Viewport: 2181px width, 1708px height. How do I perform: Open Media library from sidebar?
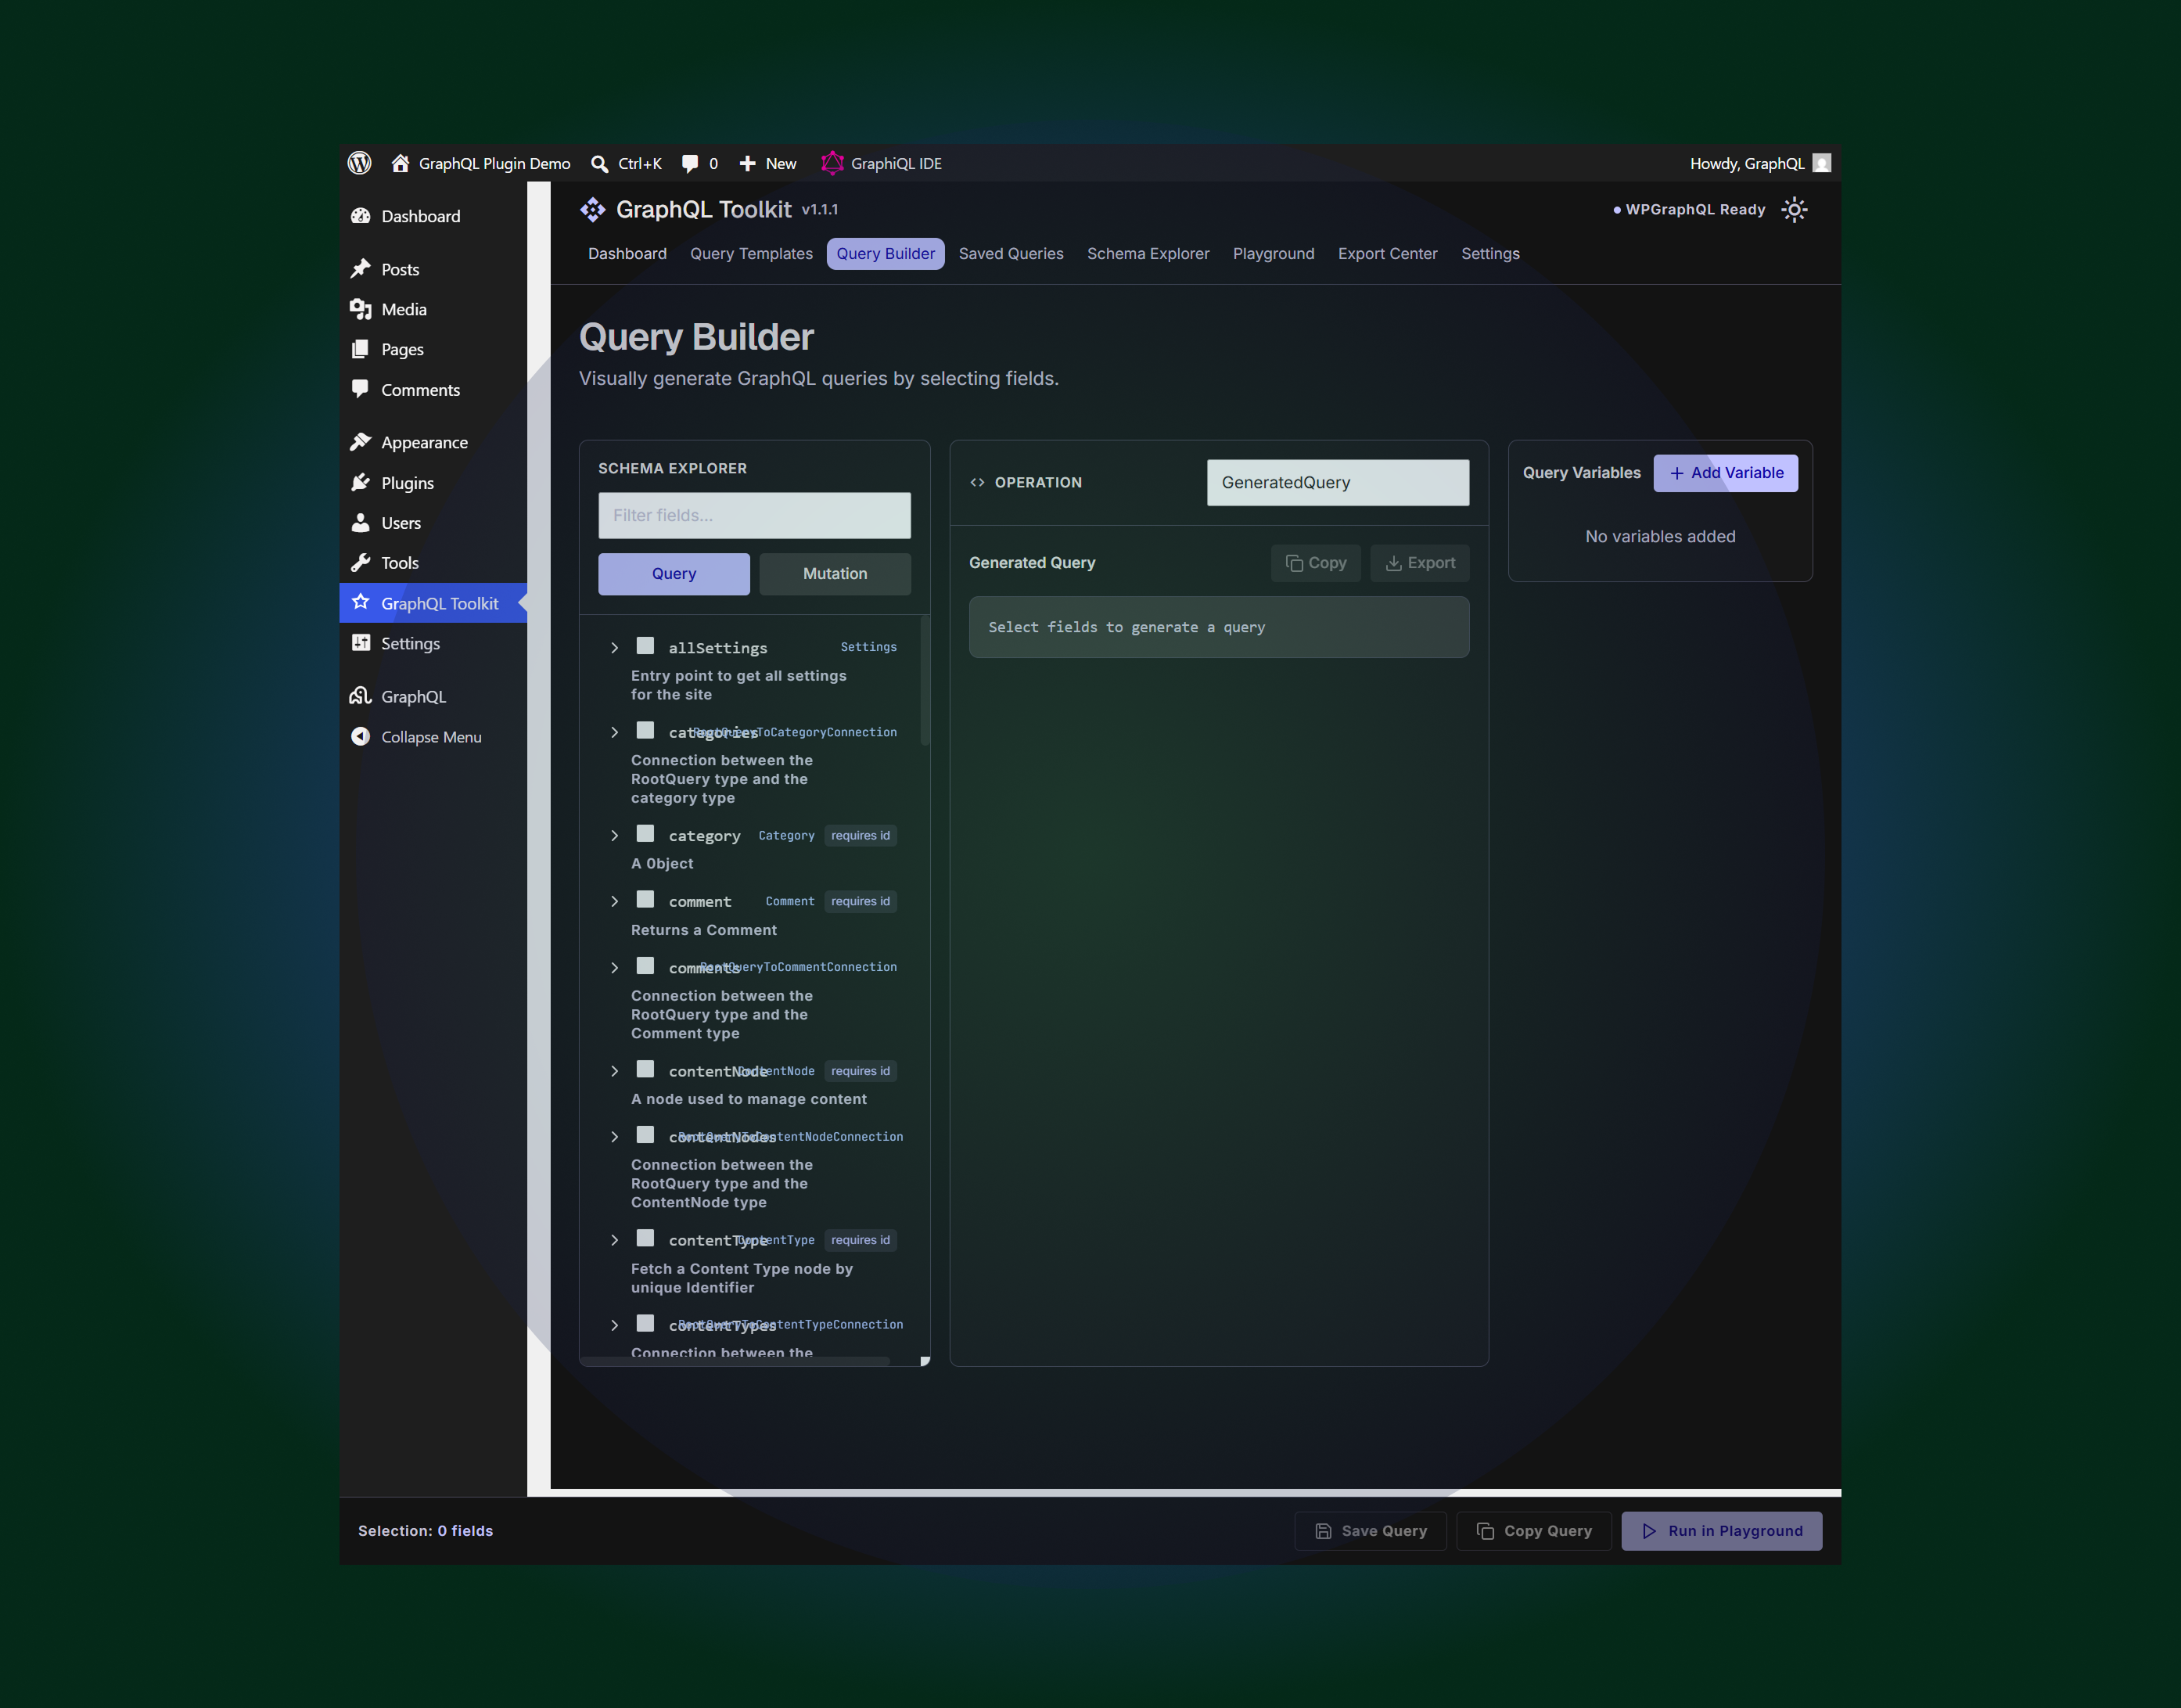(x=433, y=309)
